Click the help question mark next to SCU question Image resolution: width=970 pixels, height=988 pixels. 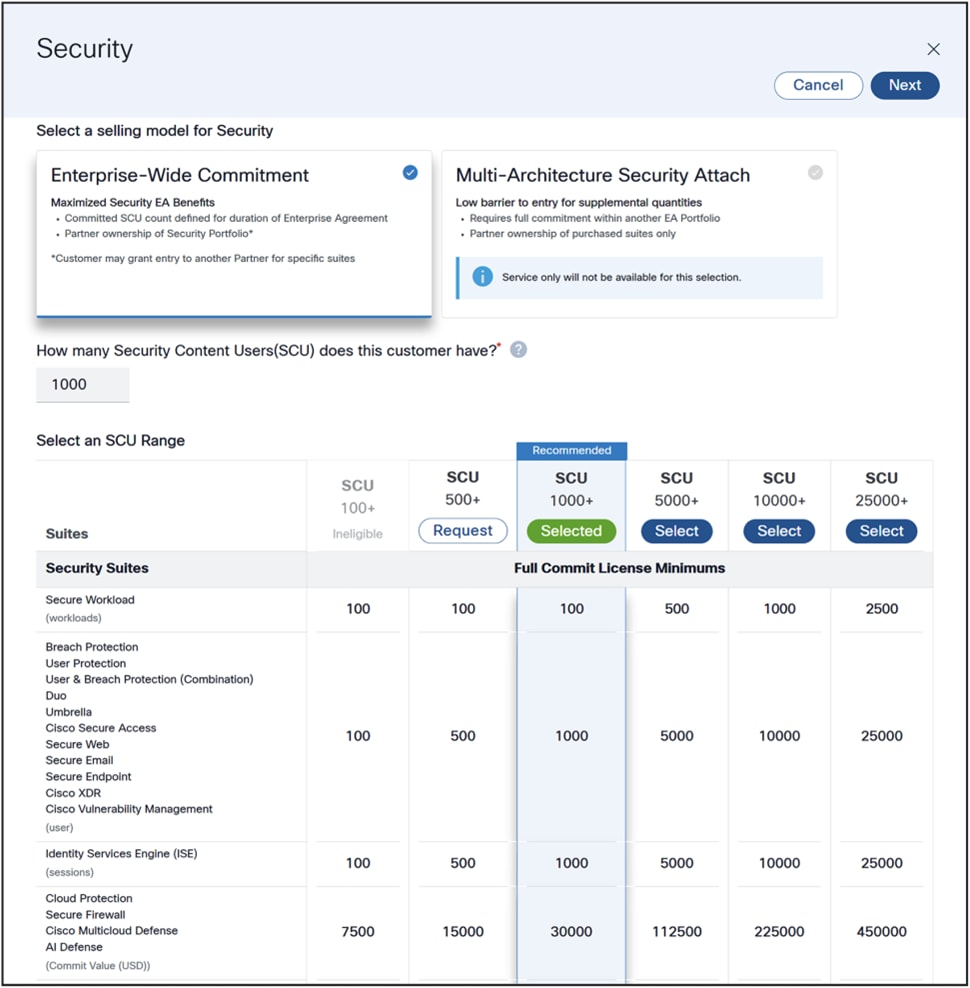point(518,350)
